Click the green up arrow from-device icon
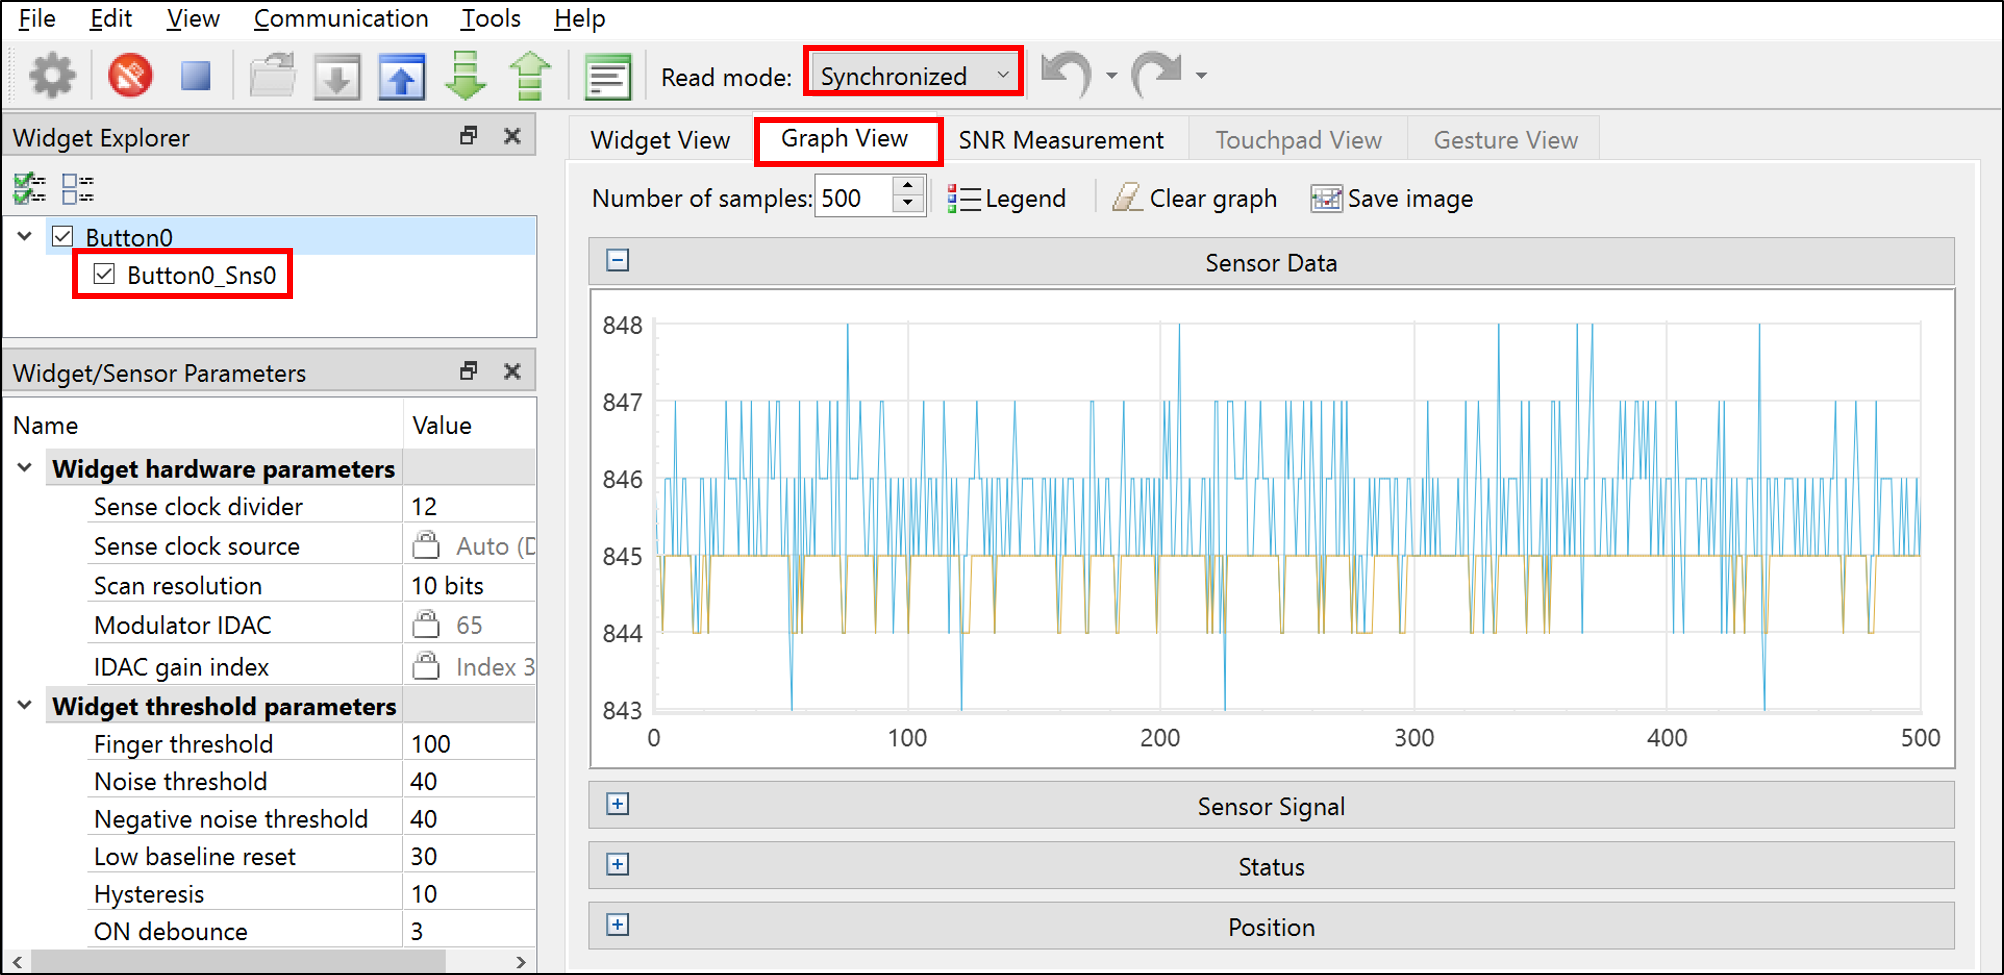Viewport: 2004px width, 975px height. pos(530,76)
